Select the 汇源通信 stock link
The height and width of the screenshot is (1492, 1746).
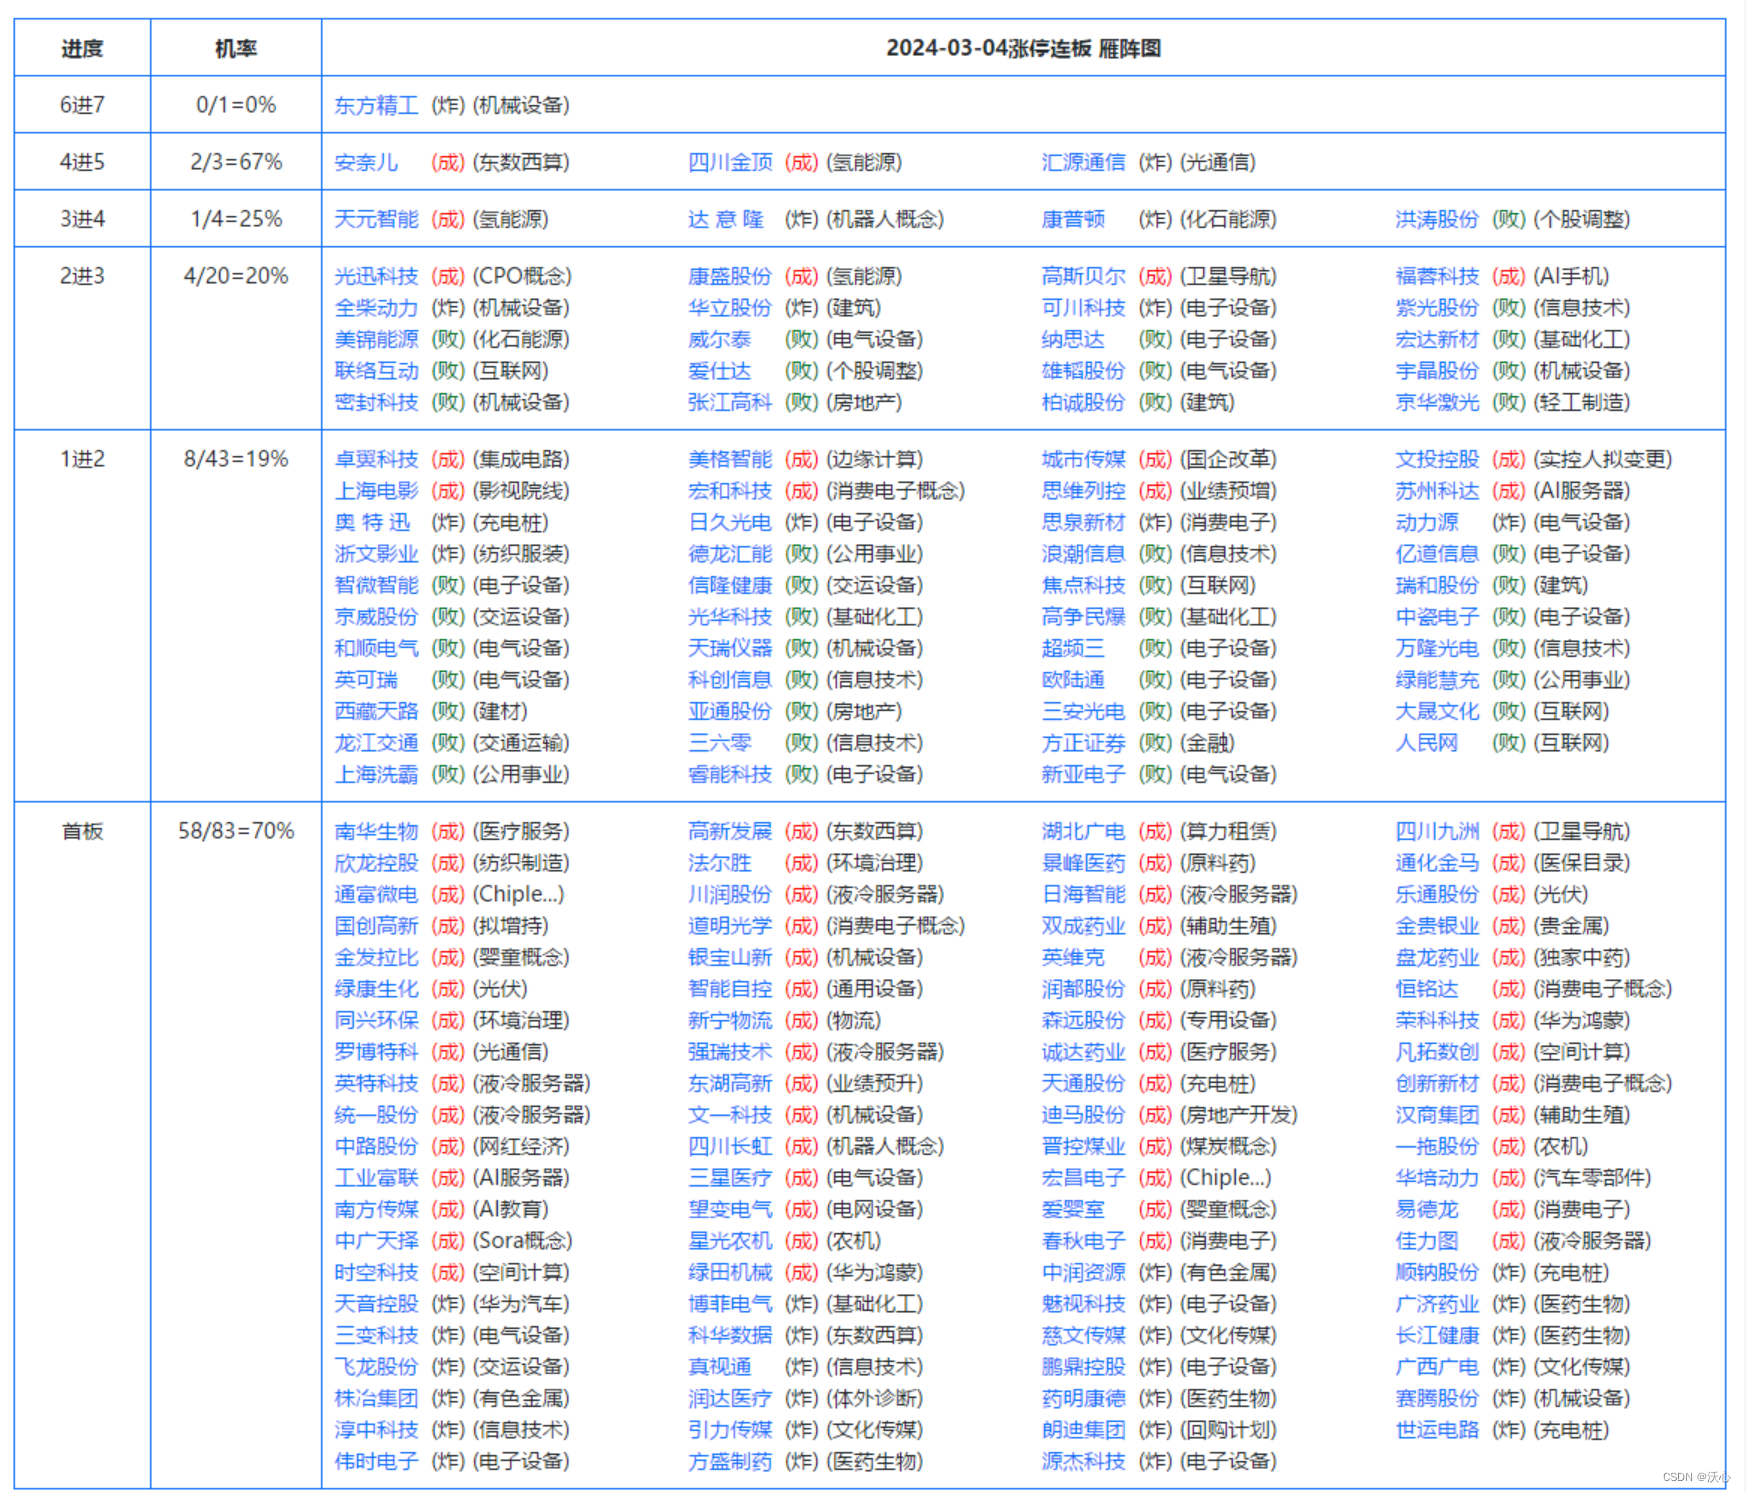(1084, 162)
